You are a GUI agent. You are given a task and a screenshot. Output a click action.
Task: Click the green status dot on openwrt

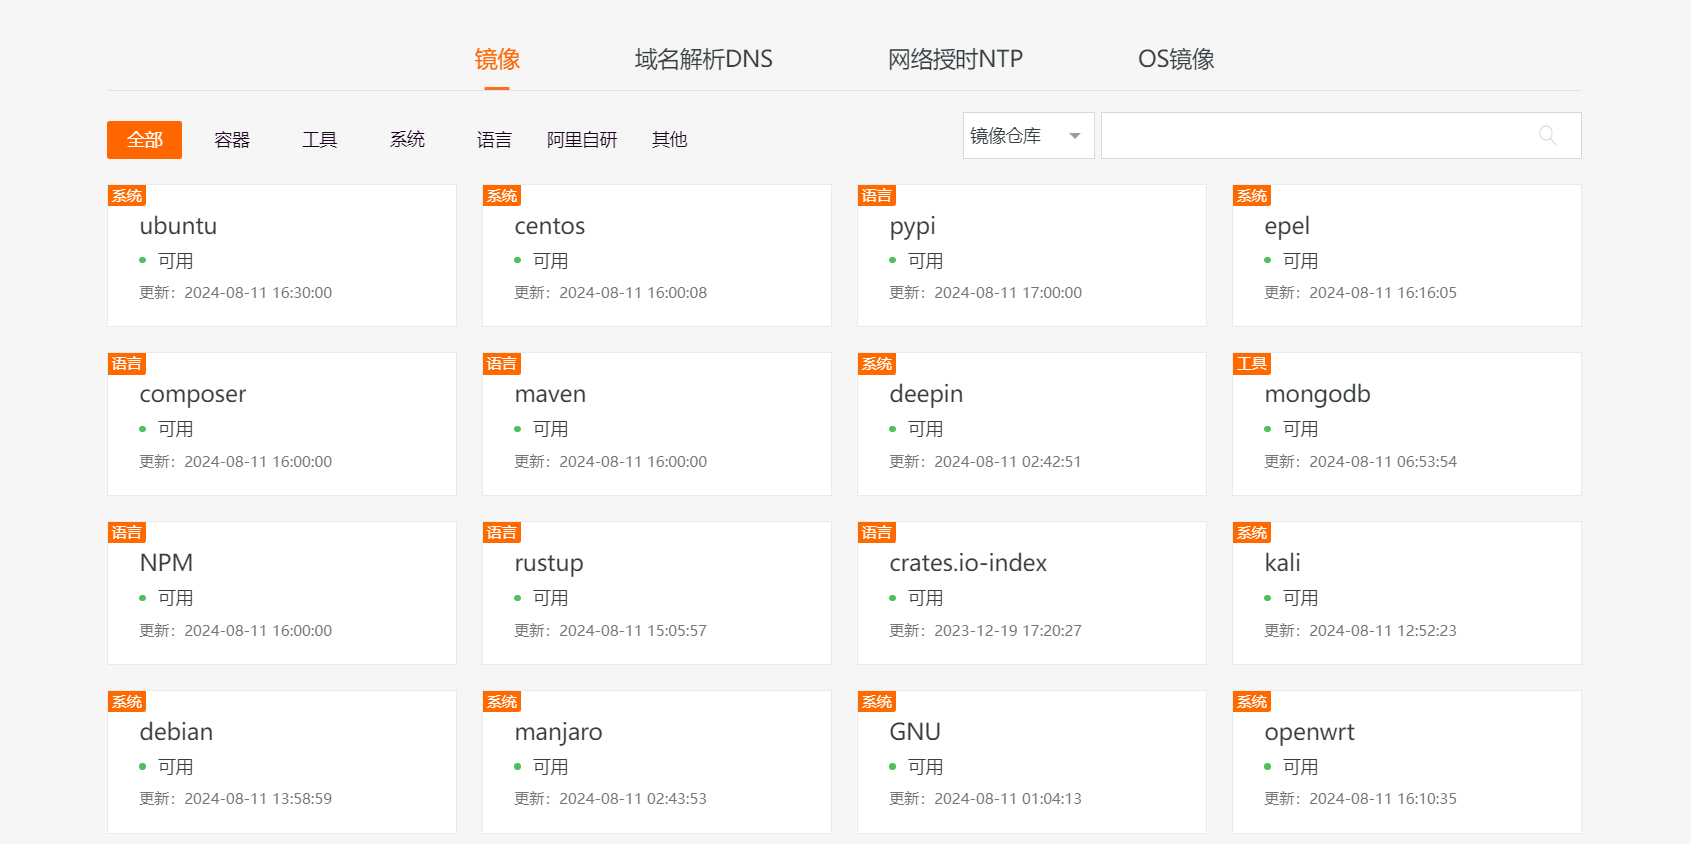tap(1268, 767)
